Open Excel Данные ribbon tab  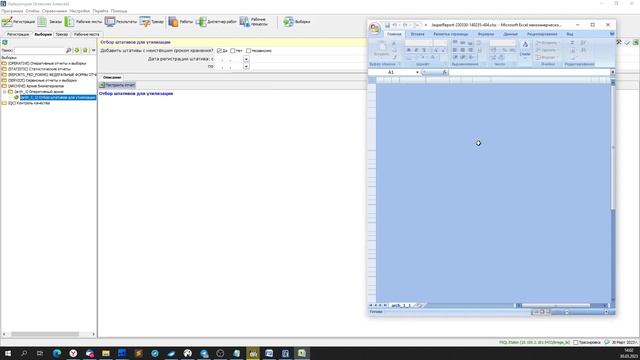[510, 34]
